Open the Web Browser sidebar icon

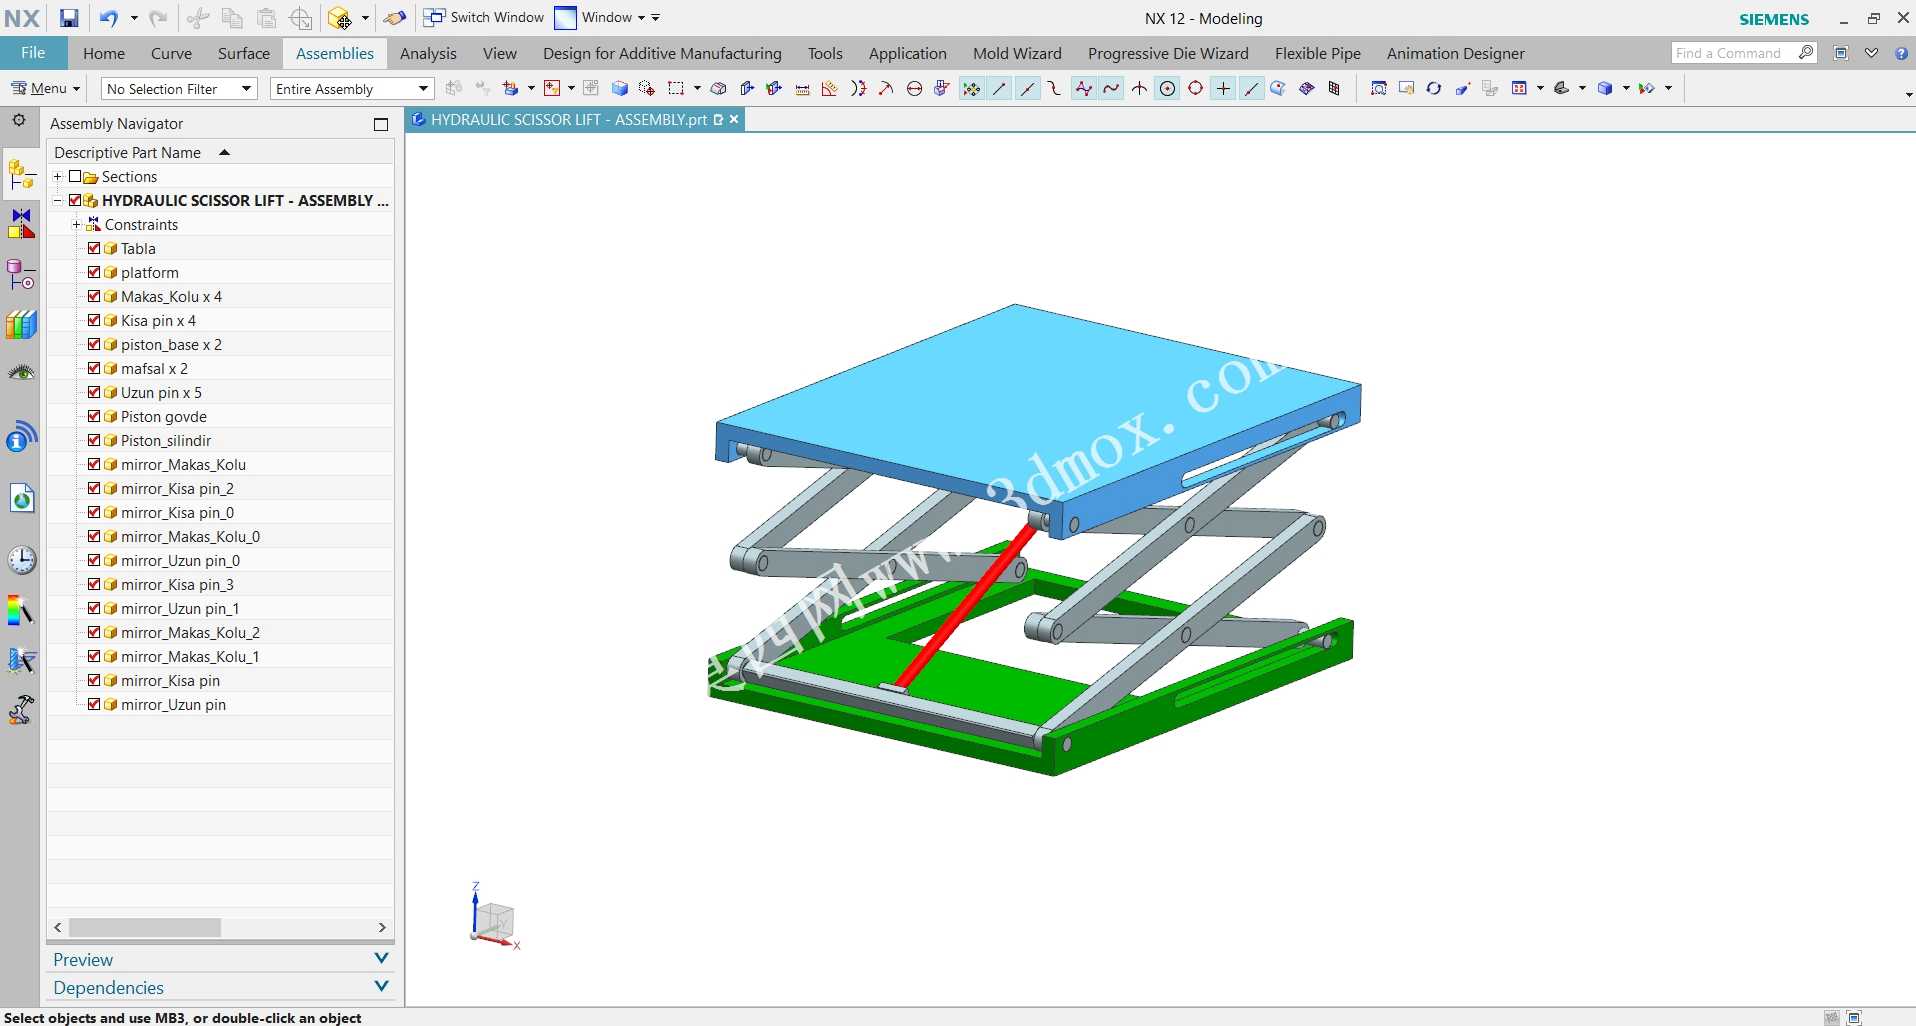tap(21, 497)
